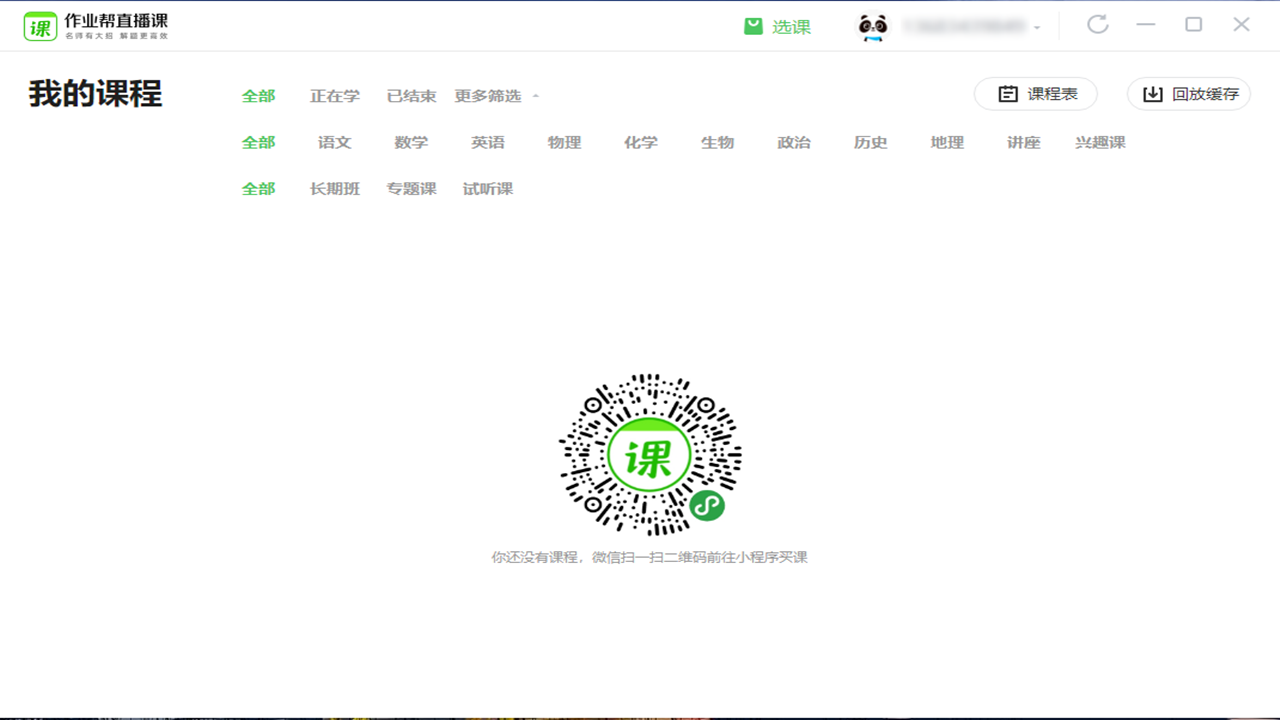1280x720 pixels.
Task: Select the 数学 subject filter
Action: (x=409, y=142)
